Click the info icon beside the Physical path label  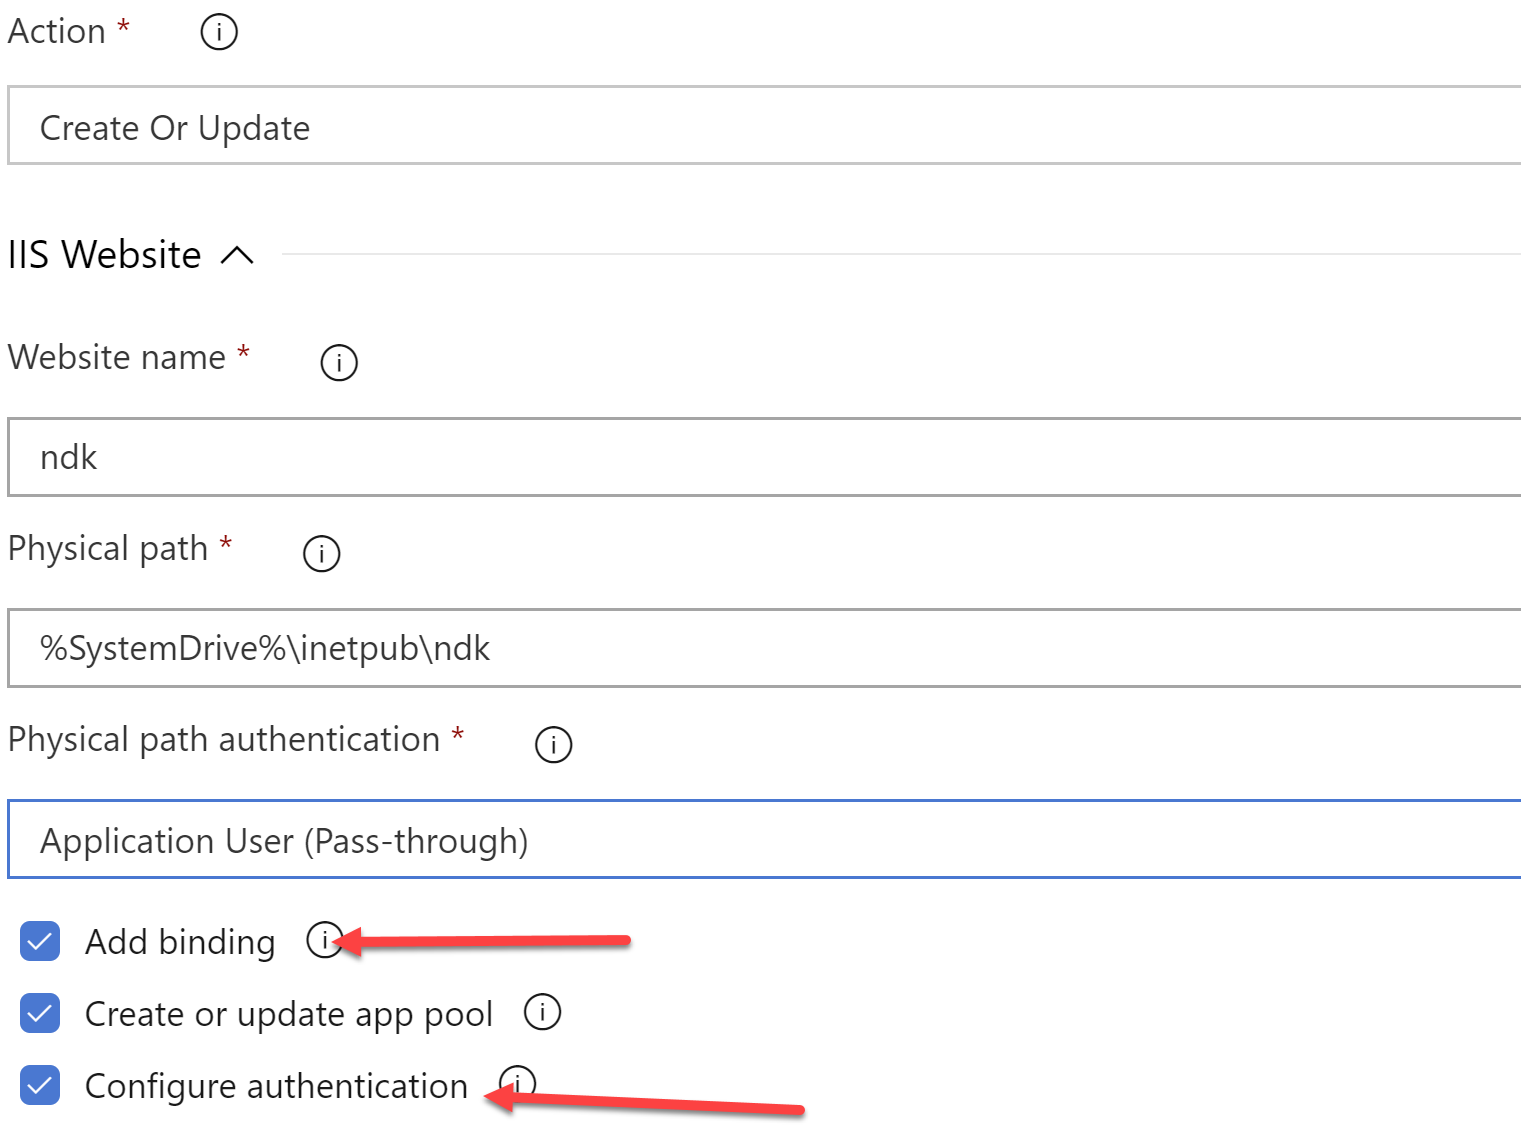click(321, 553)
